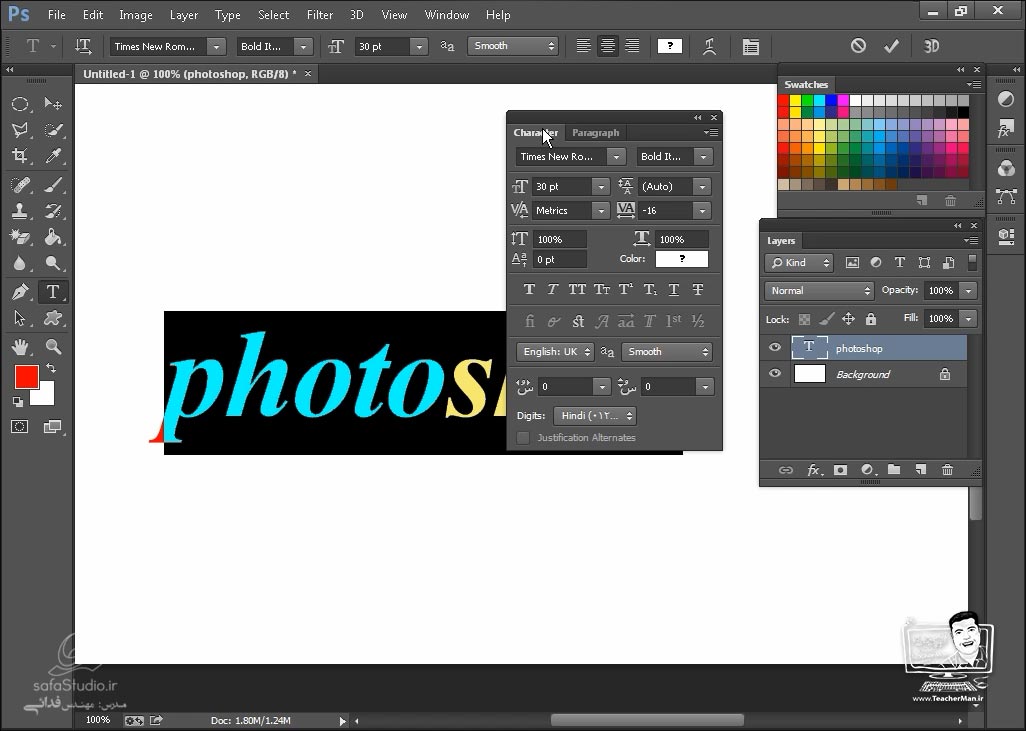
Task: Center text in options bar
Action: point(608,46)
